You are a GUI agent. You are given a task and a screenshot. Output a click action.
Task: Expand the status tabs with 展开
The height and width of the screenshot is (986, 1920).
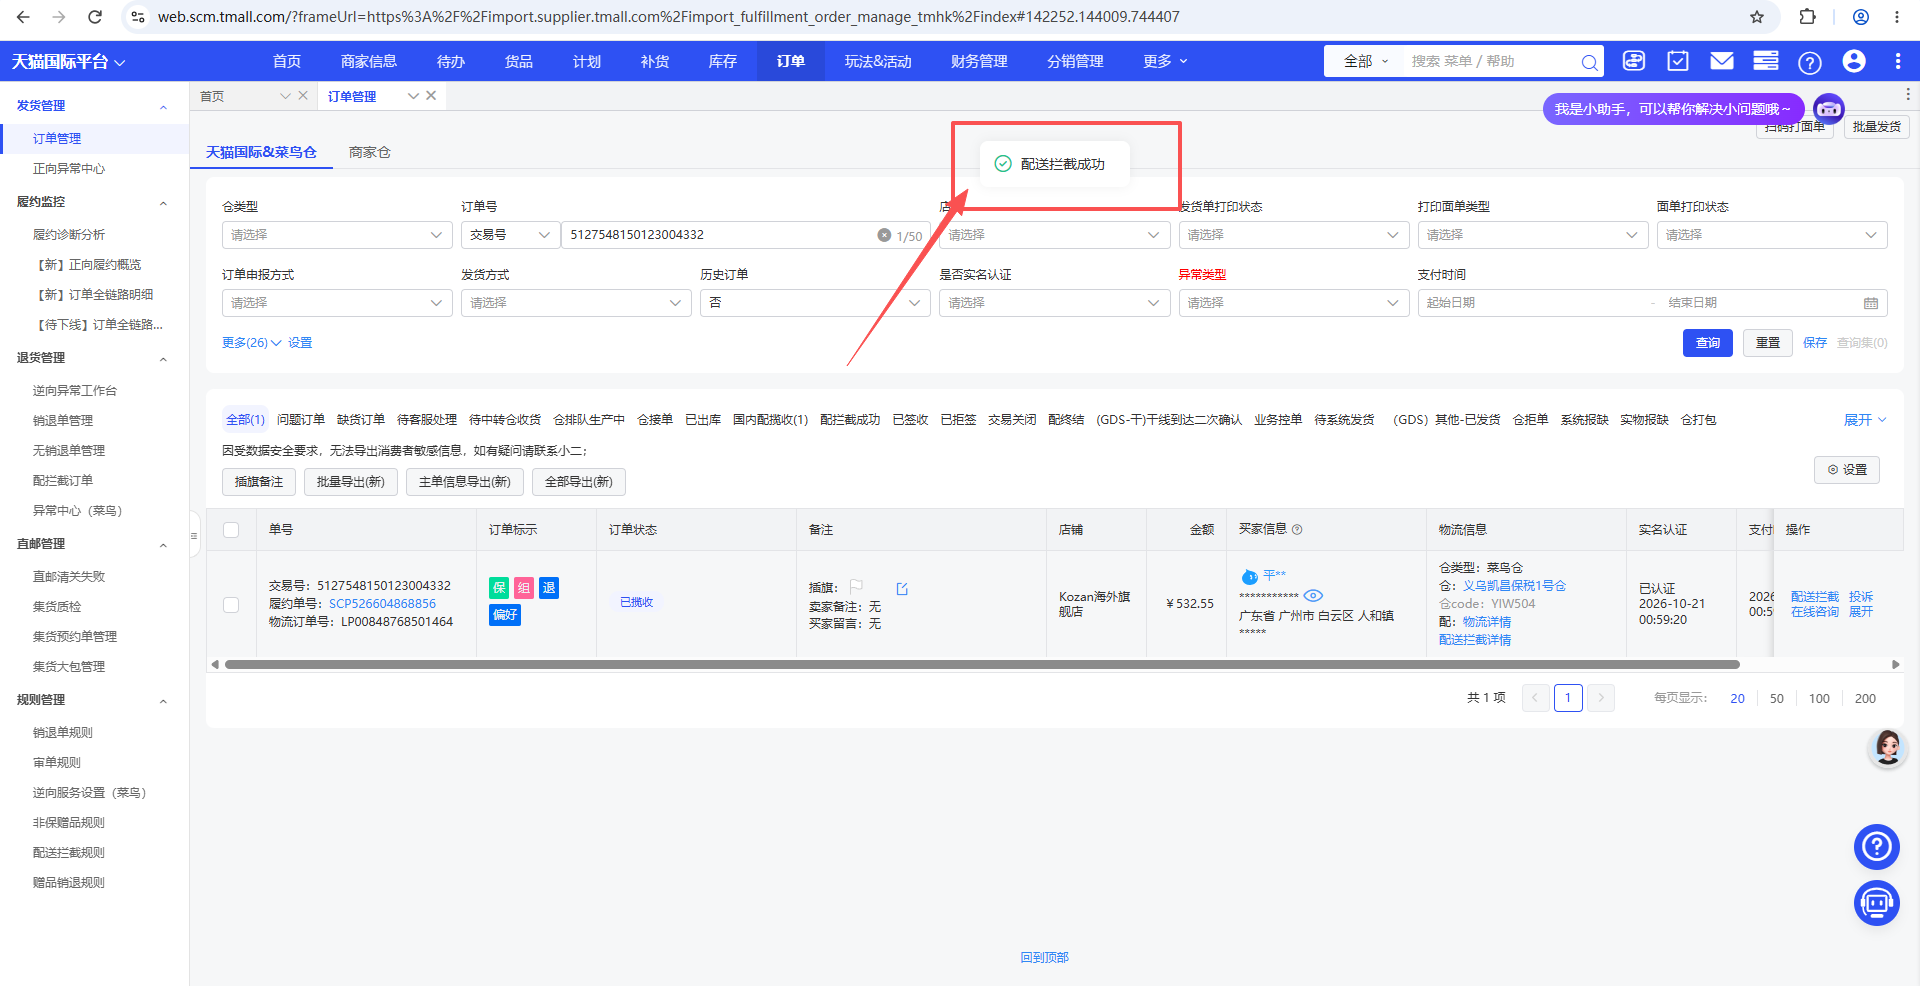click(x=1864, y=420)
